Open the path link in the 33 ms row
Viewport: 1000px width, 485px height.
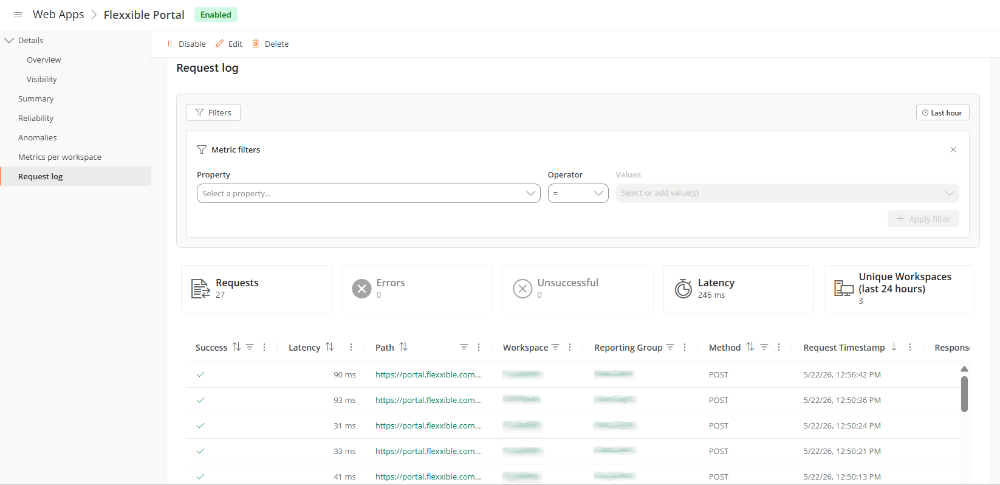tap(428, 451)
